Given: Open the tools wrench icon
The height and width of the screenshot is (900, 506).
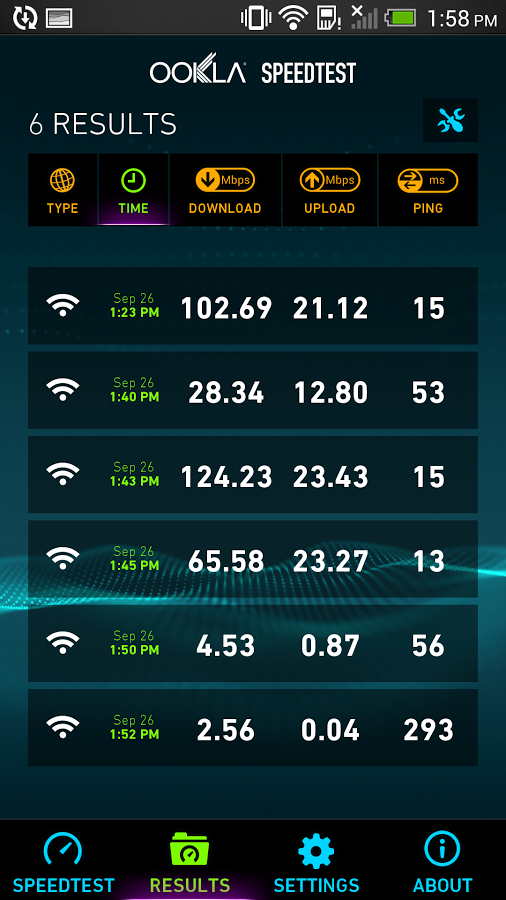Looking at the screenshot, I should pyautogui.click(x=450, y=121).
